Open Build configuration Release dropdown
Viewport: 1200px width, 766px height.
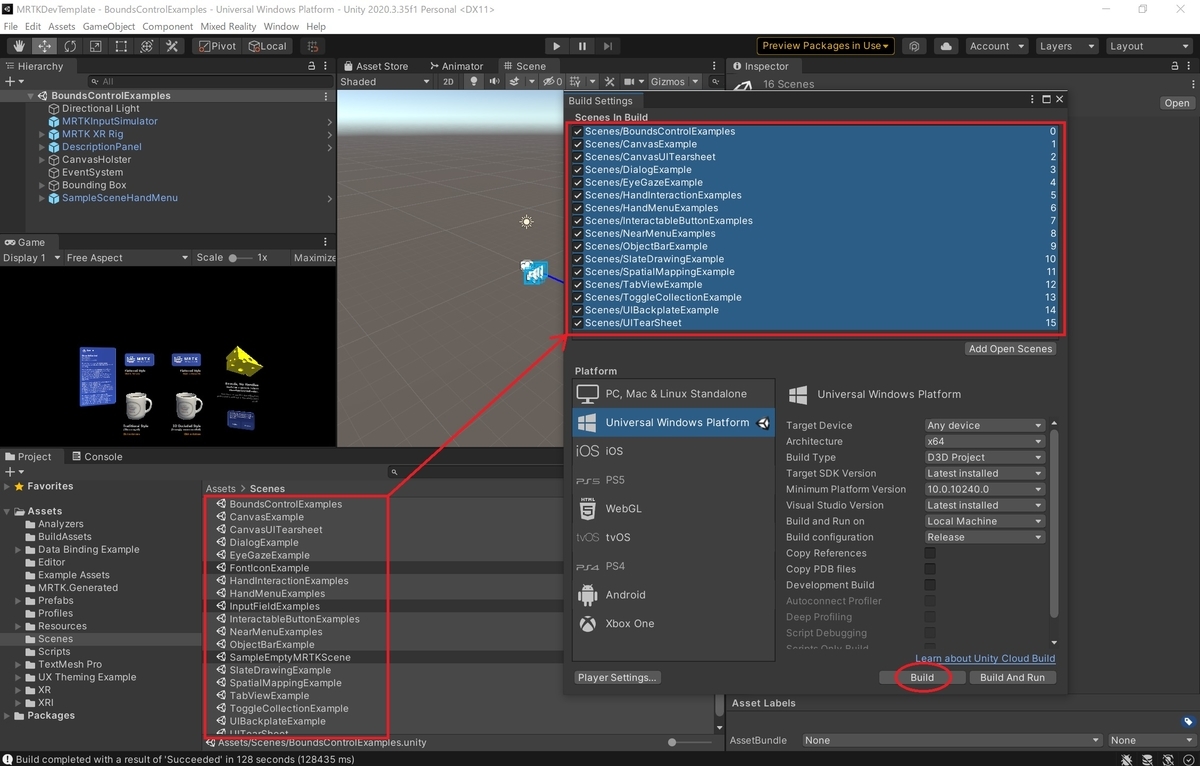pos(984,537)
